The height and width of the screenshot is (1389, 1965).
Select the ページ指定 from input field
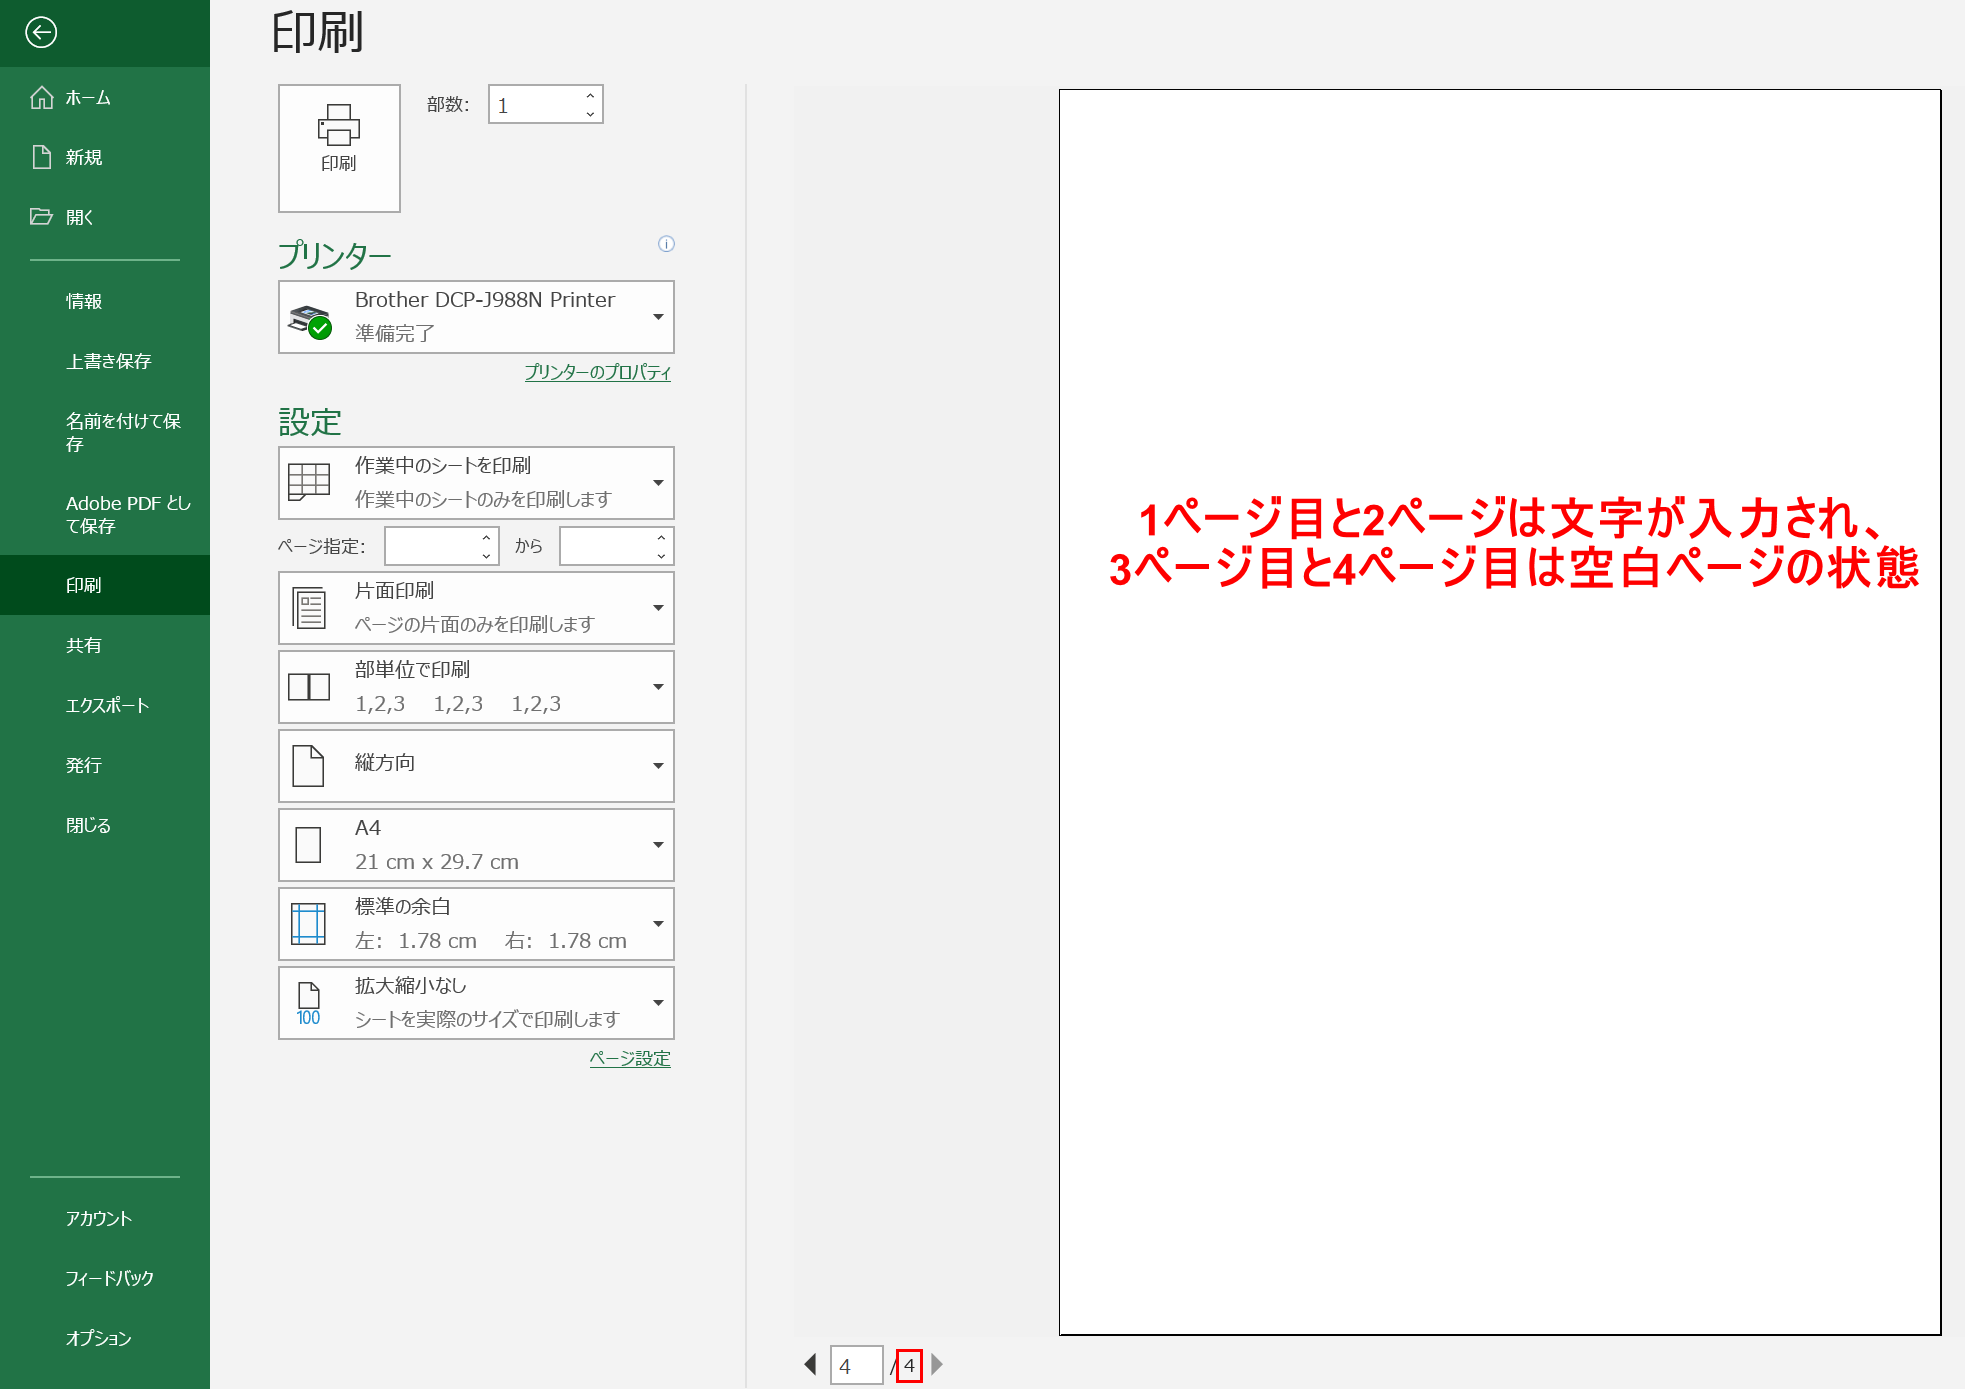436,546
